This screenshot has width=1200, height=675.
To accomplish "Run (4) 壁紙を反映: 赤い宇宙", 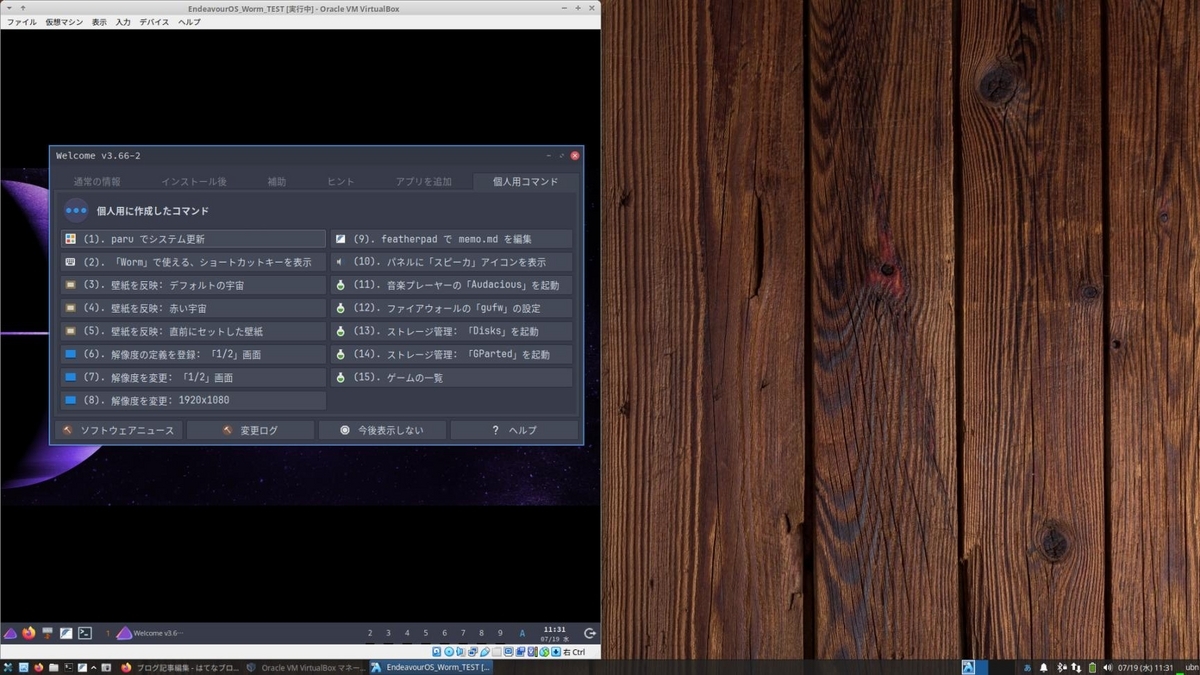I will (193, 308).
